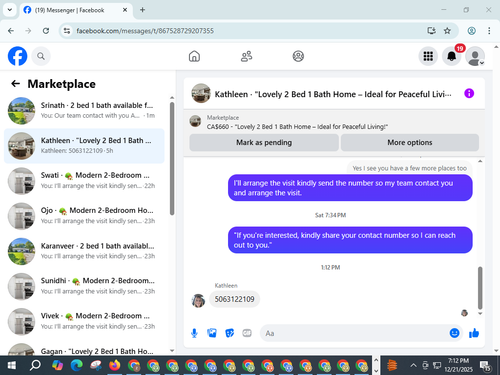Viewport: 500px width, 375px height.
Task: Select Kathleen's Lovely 2 Bed conversation
Action: 84,146
